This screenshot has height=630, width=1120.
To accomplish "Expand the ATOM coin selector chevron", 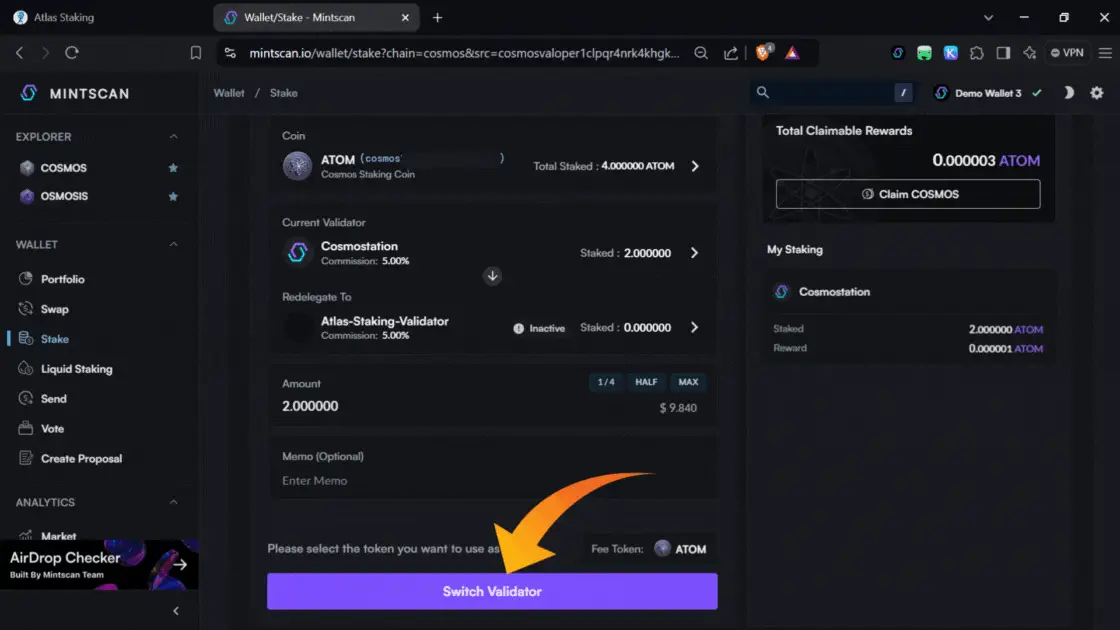I will tap(695, 166).
